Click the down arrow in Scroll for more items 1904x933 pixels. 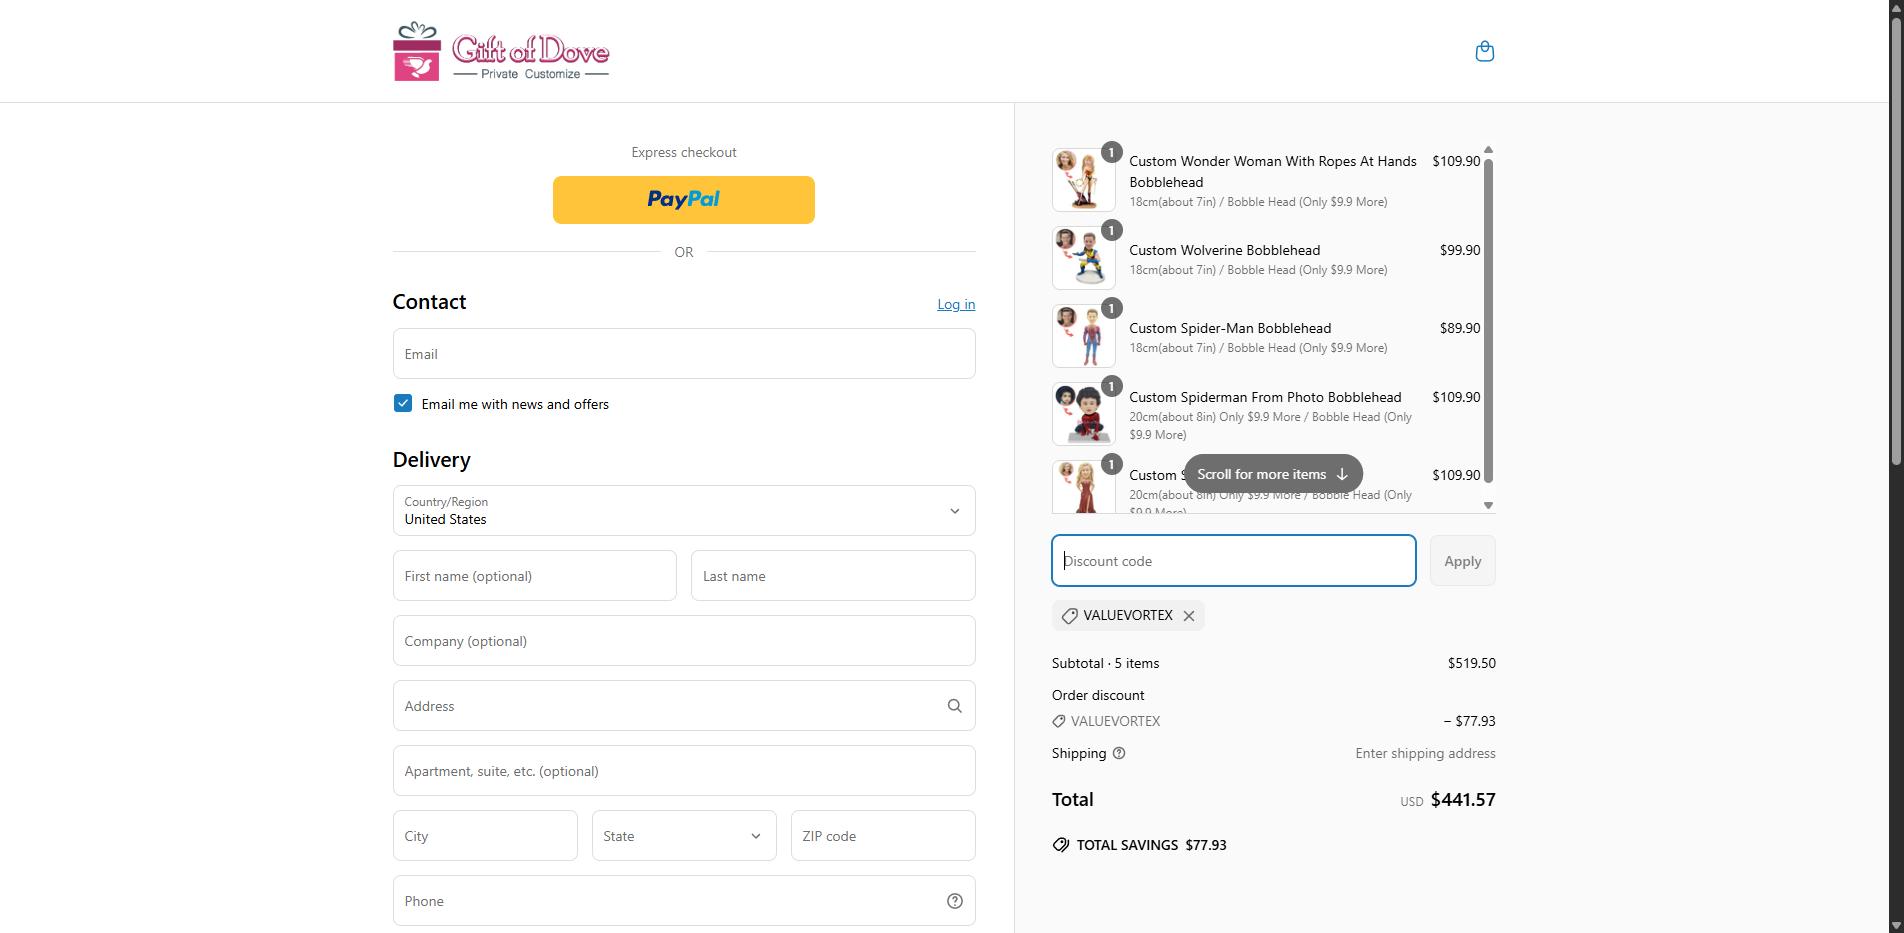(x=1342, y=474)
